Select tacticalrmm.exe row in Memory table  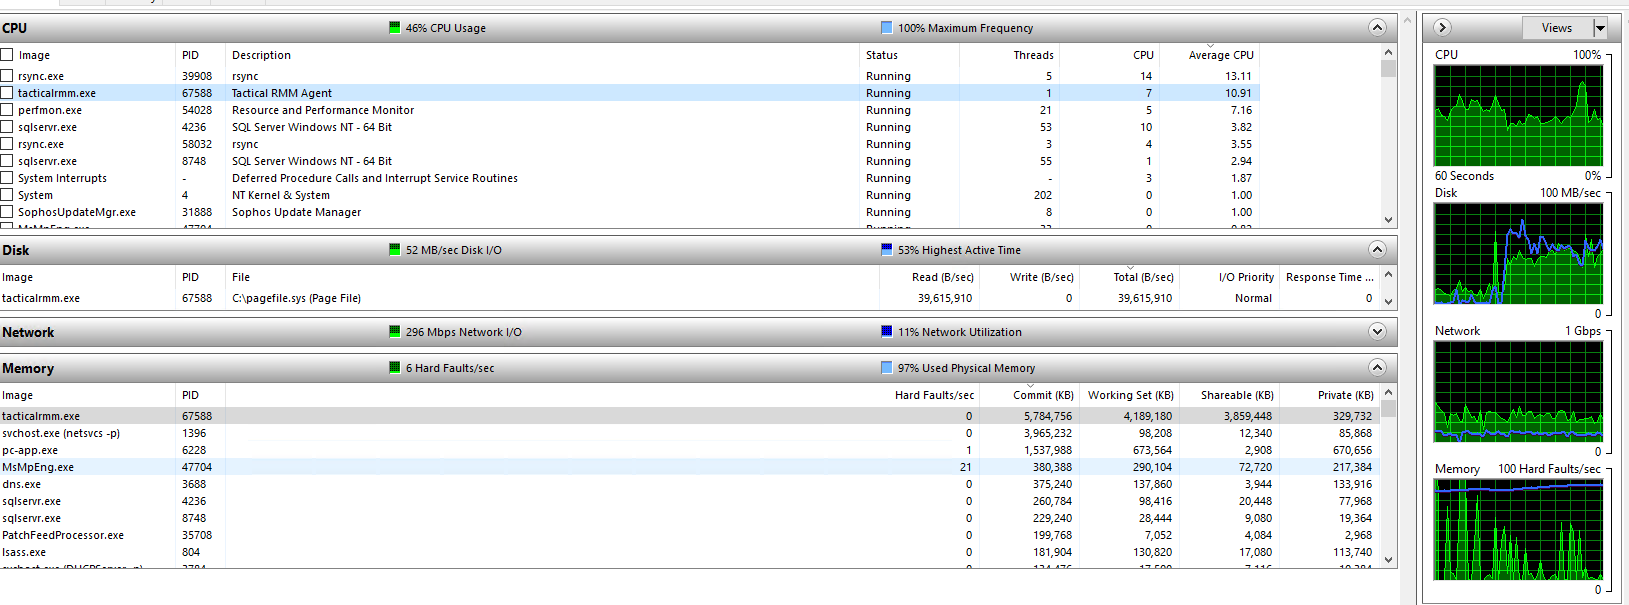690,416
